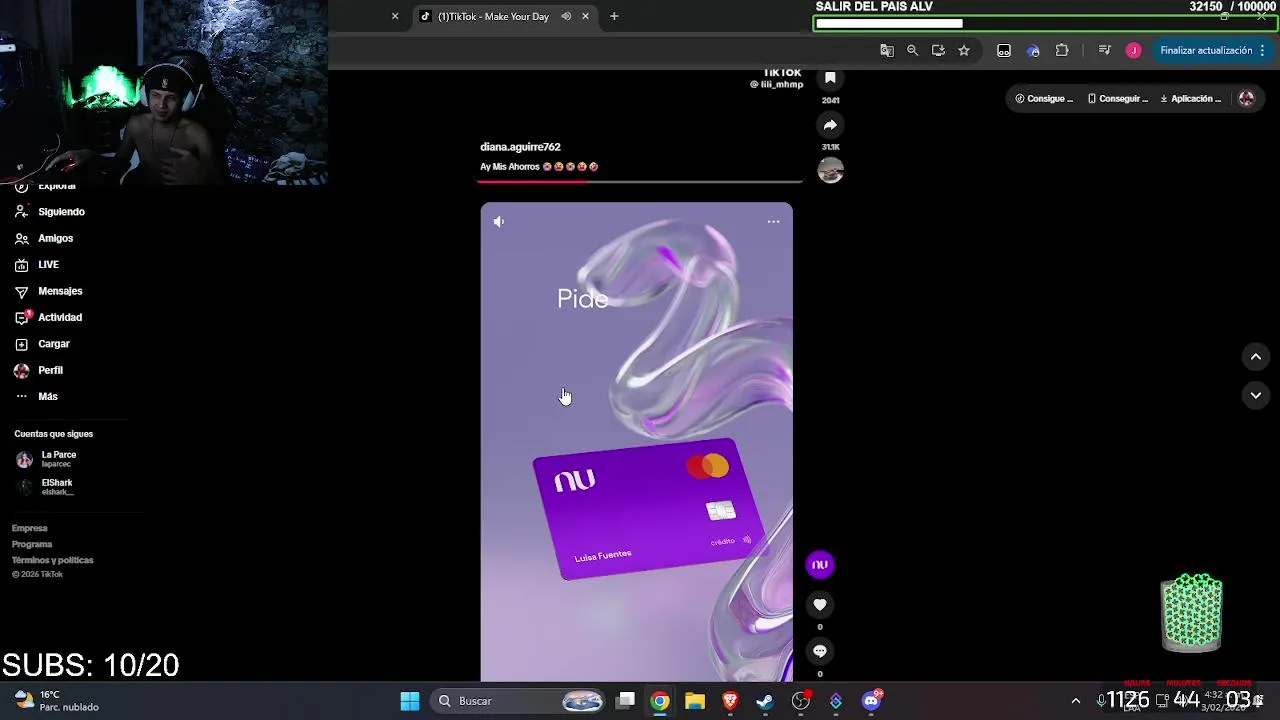Open File Explorer from taskbar
Screen dimensions: 1280x720
pos(695,701)
